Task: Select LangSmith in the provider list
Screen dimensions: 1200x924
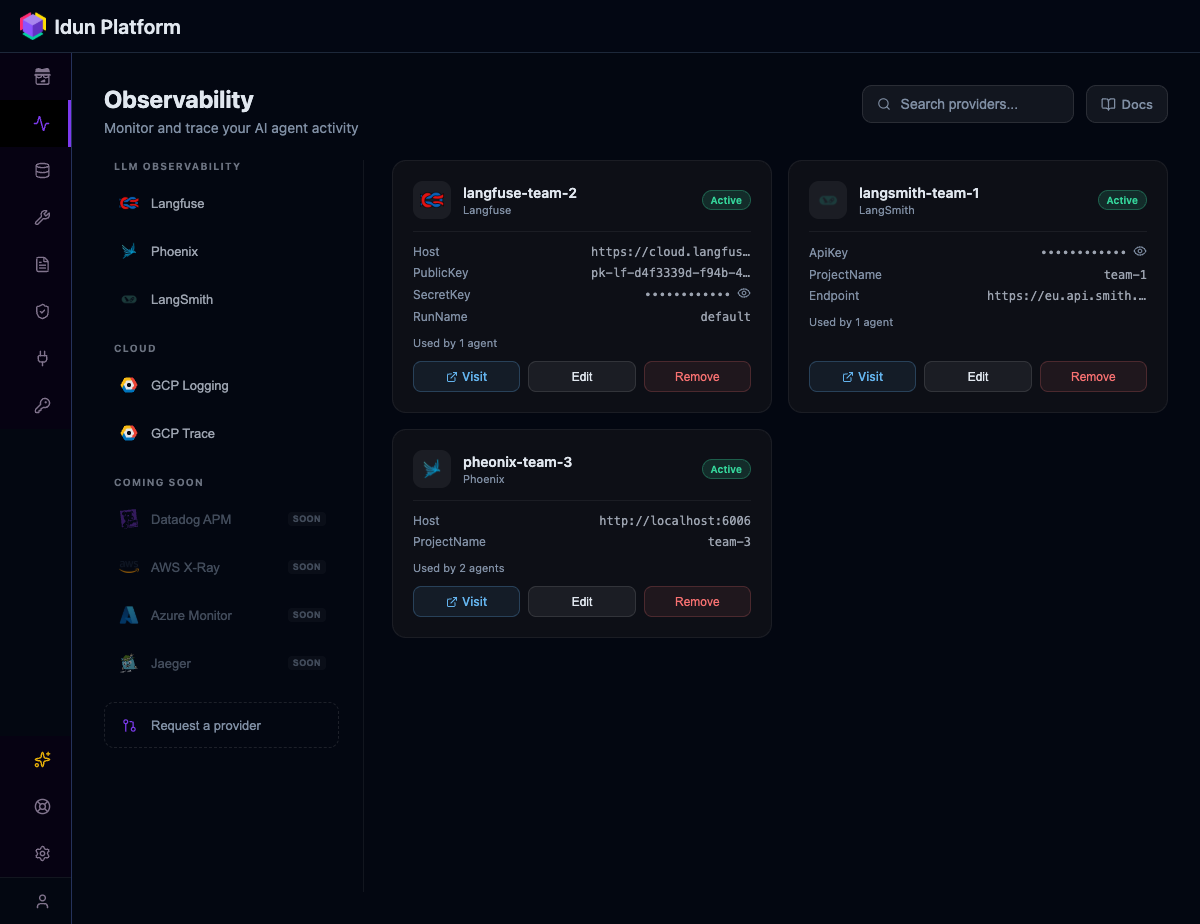Action: (x=221, y=300)
